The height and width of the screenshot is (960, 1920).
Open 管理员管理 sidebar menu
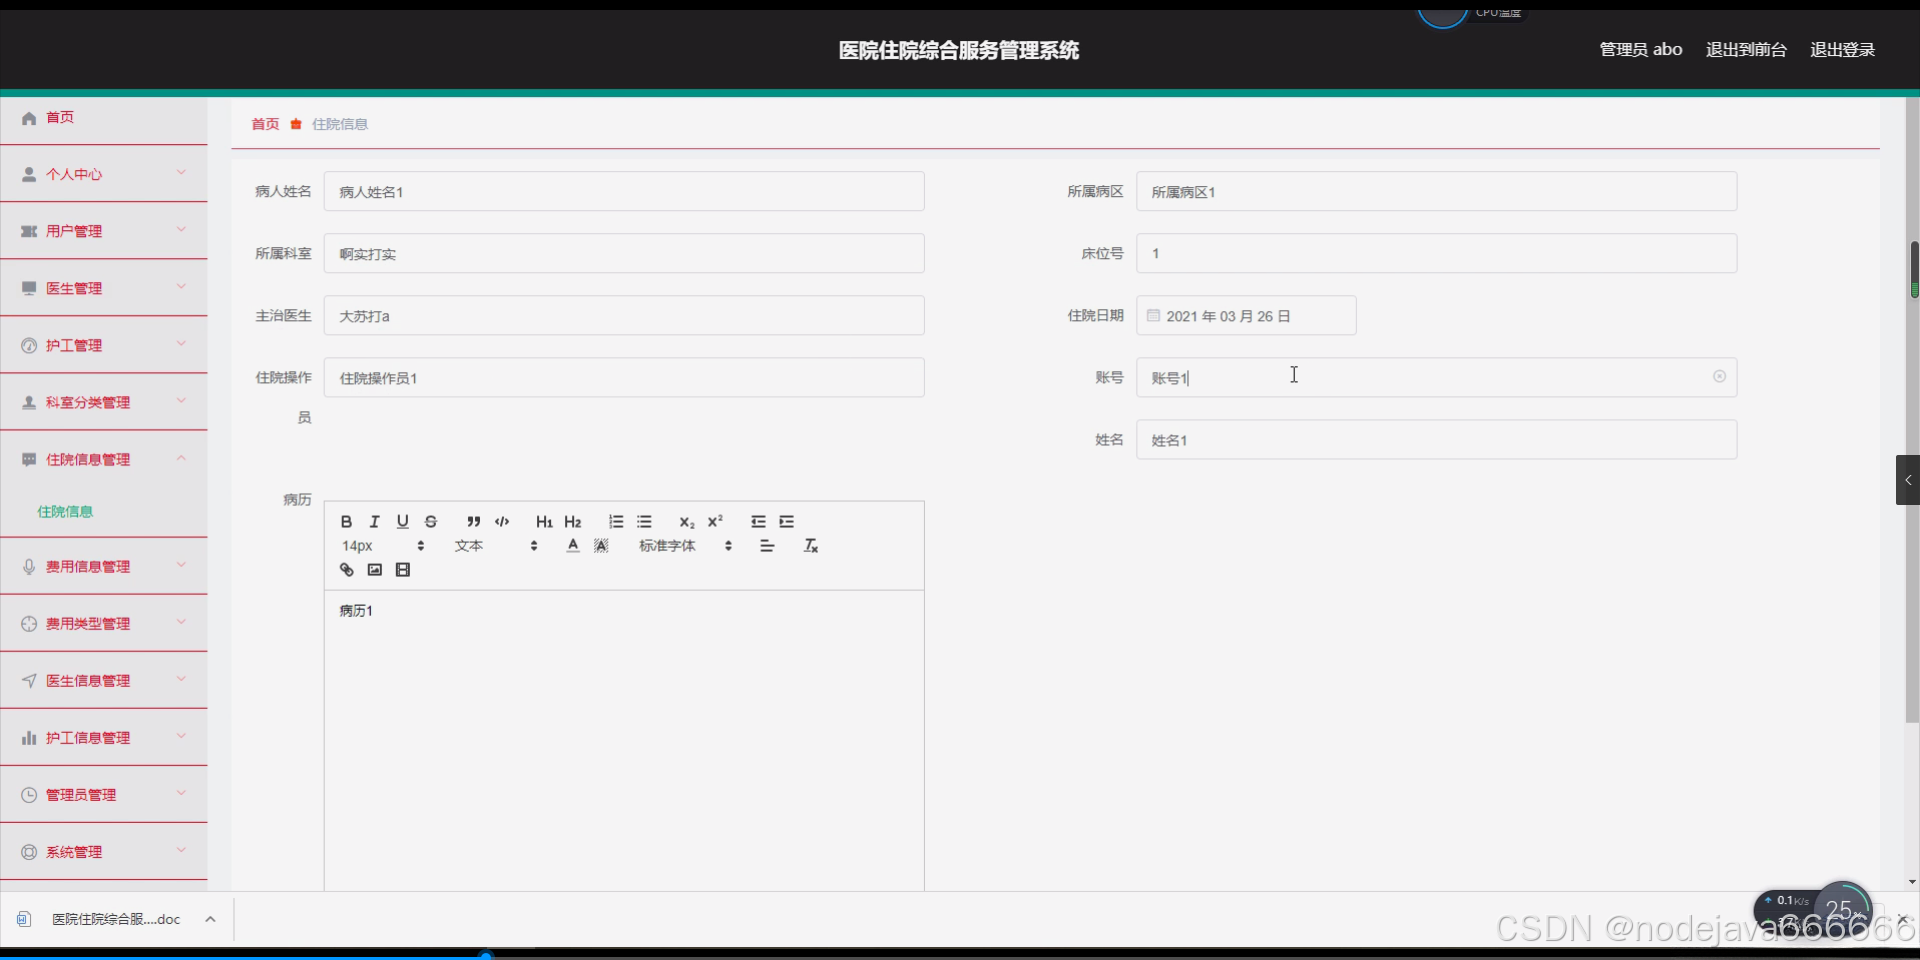point(104,795)
